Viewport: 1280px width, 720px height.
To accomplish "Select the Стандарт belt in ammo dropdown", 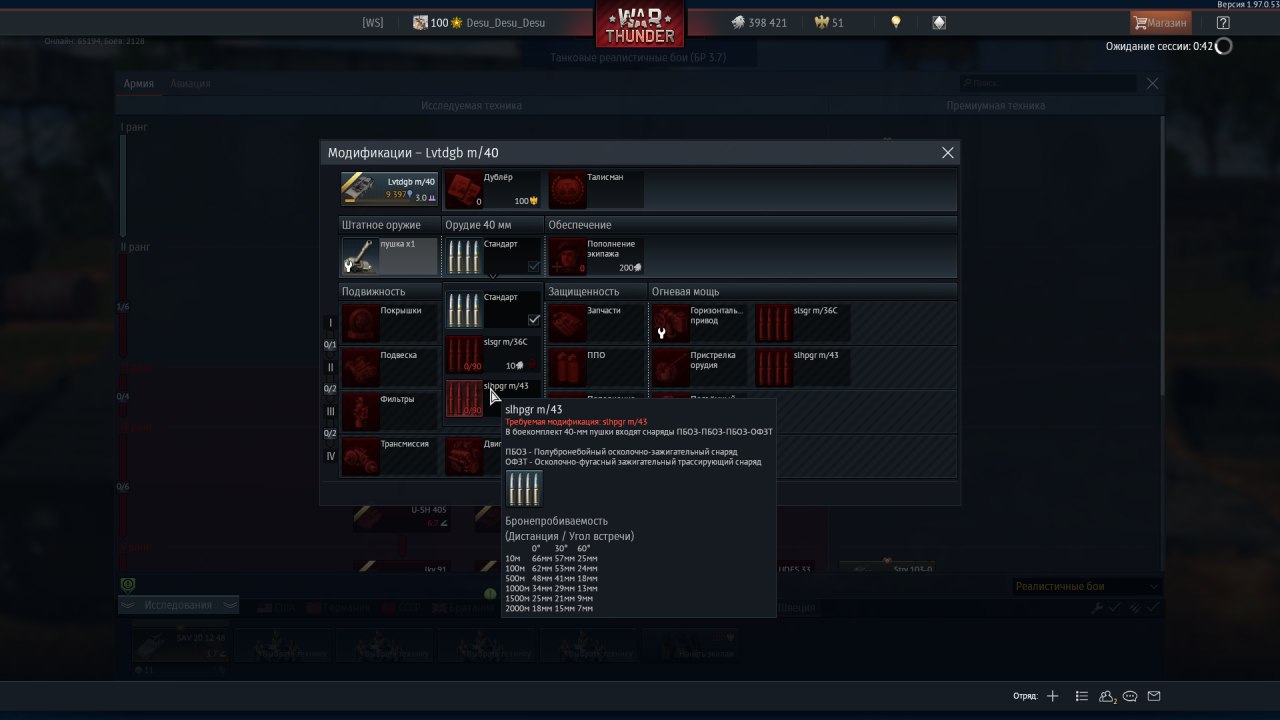I will pyautogui.click(x=493, y=310).
